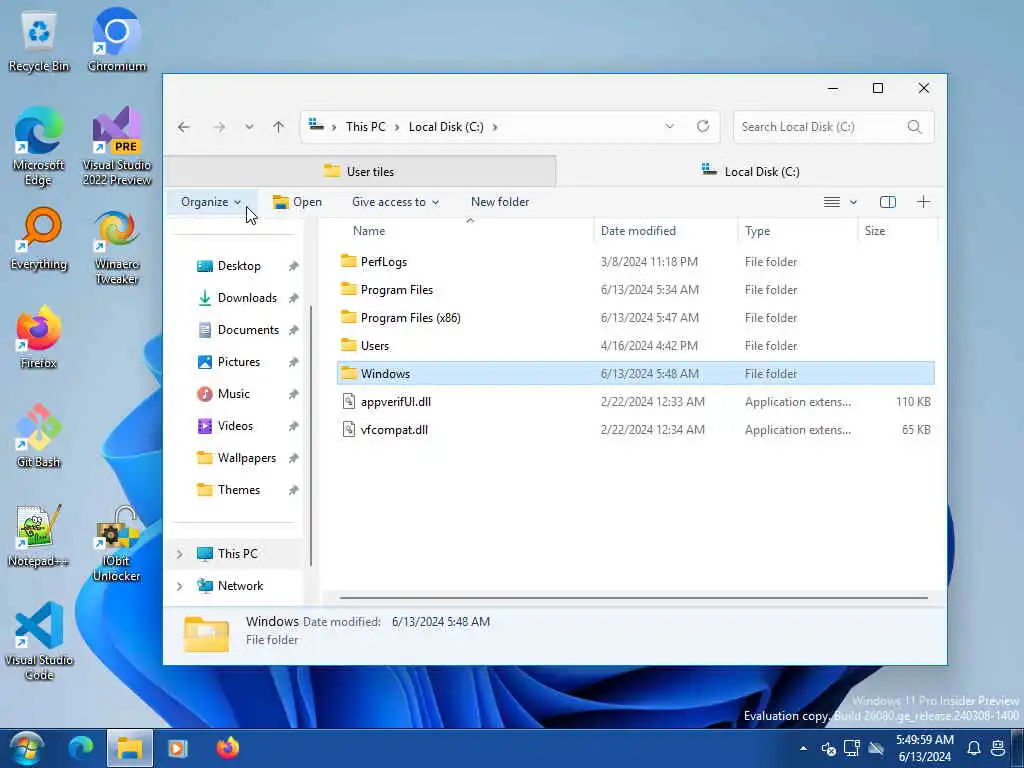This screenshot has width=1024, height=768.
Task: Select the PerfLogs folder
Action: click(x=383, y=261)
